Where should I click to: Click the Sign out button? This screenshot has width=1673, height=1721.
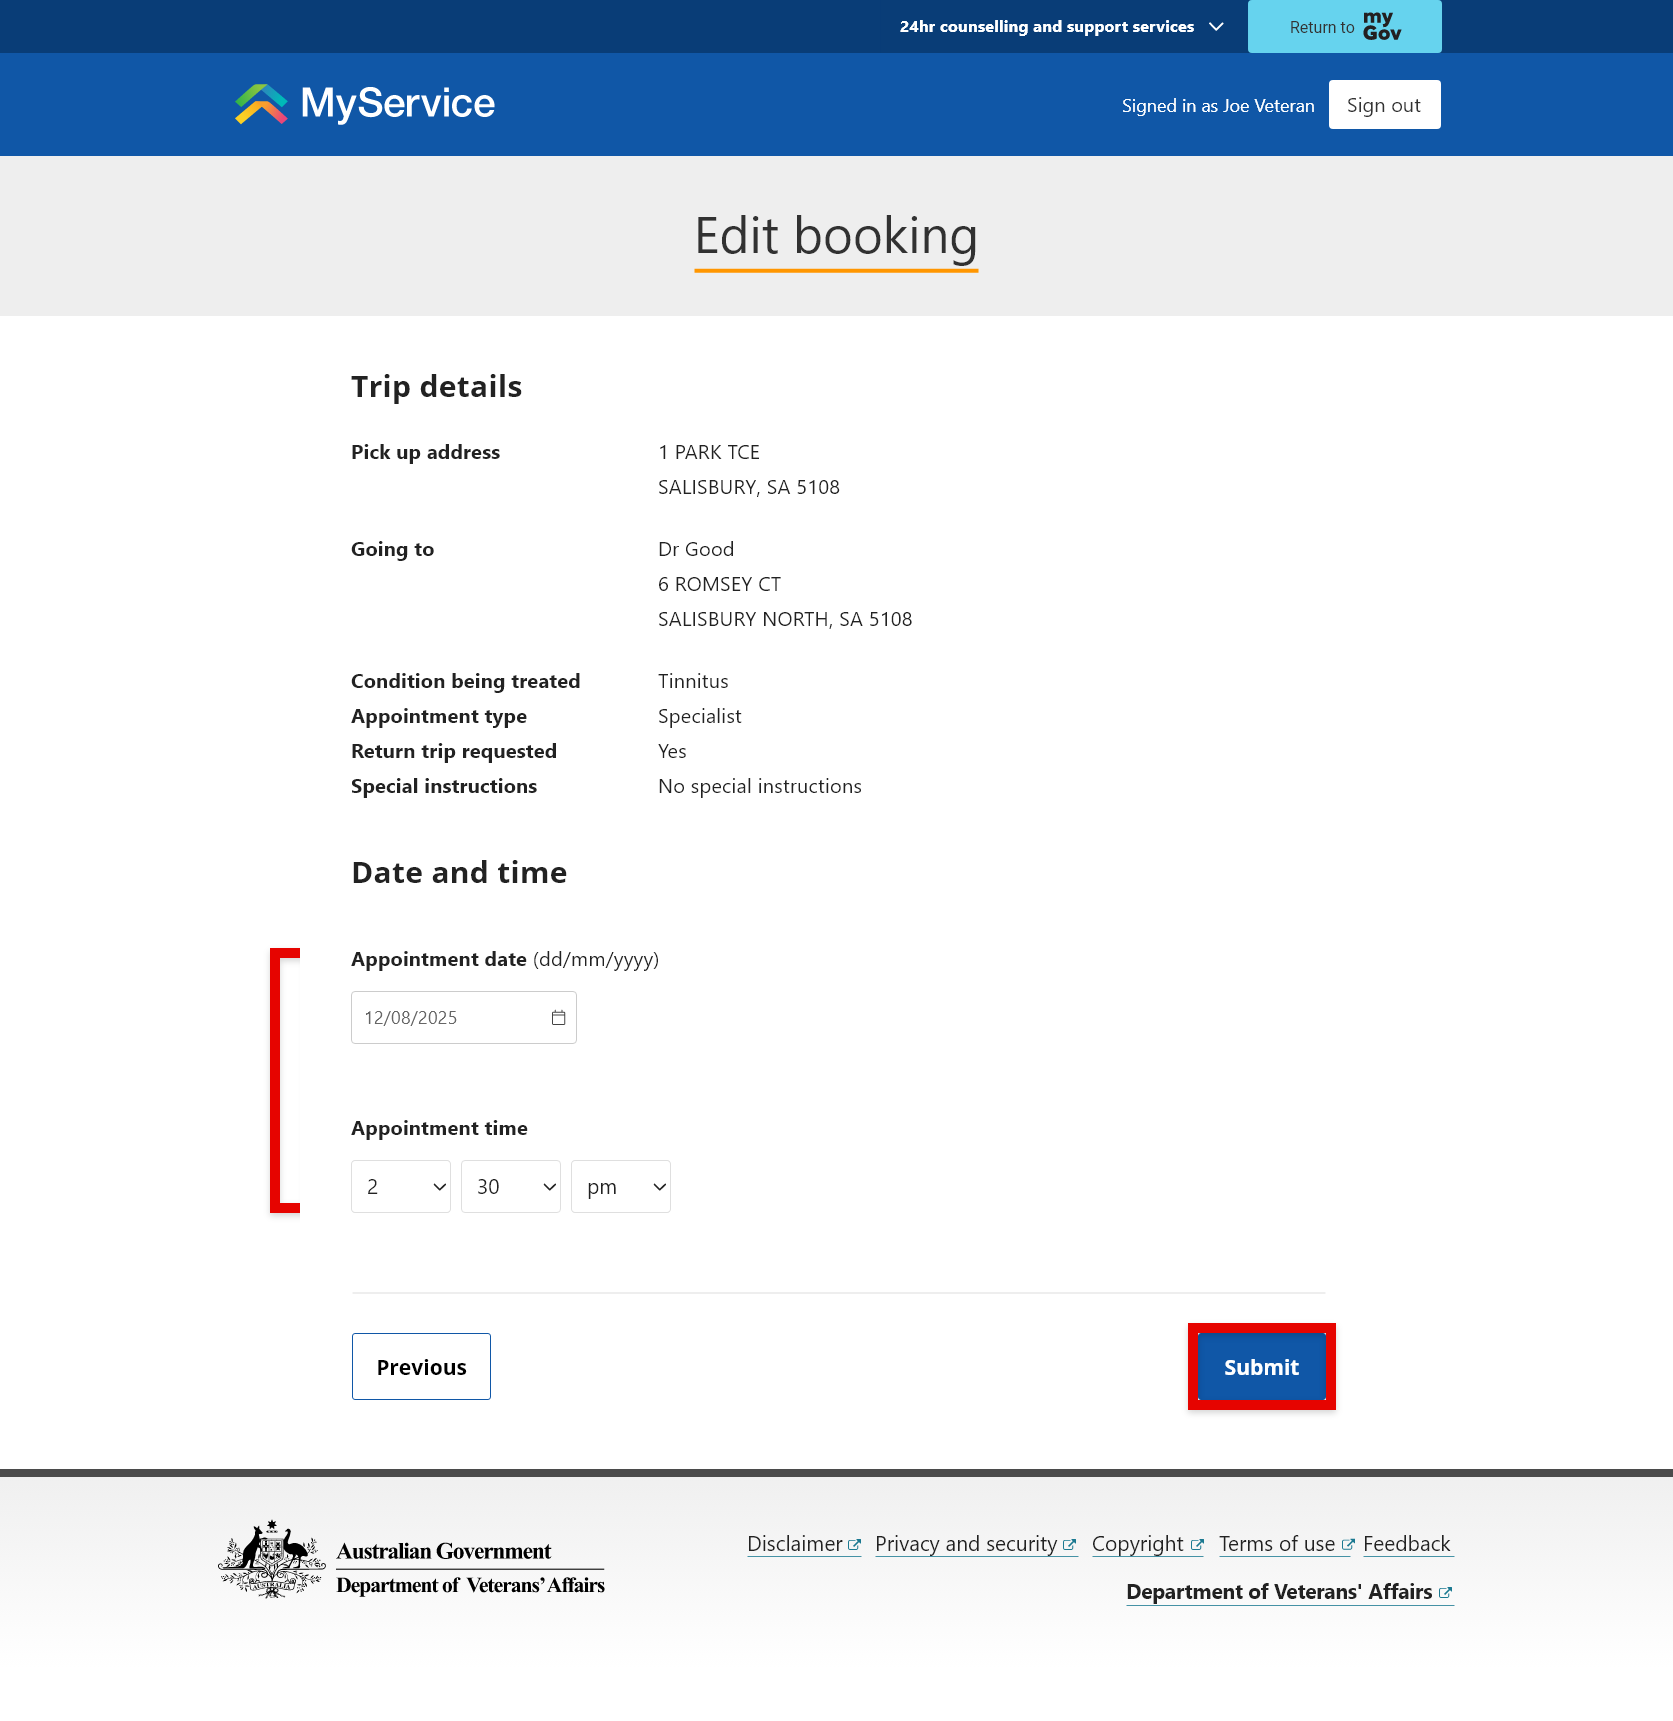coord(1383,104)
